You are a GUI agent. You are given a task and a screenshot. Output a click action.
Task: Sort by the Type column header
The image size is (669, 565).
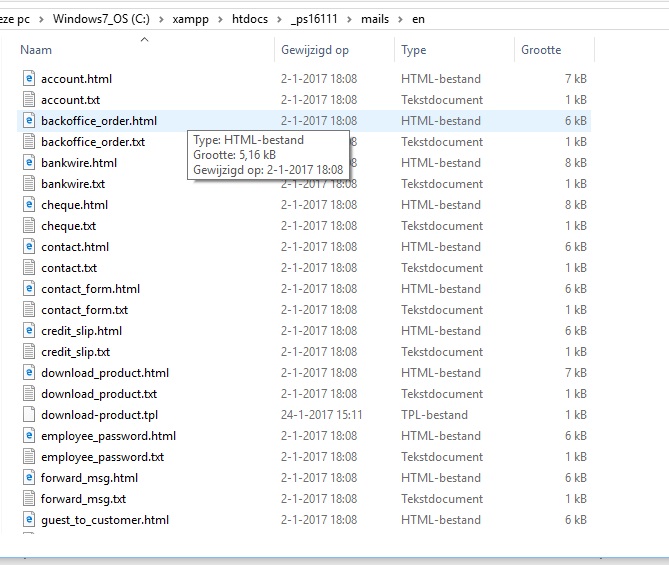[413, 50]
